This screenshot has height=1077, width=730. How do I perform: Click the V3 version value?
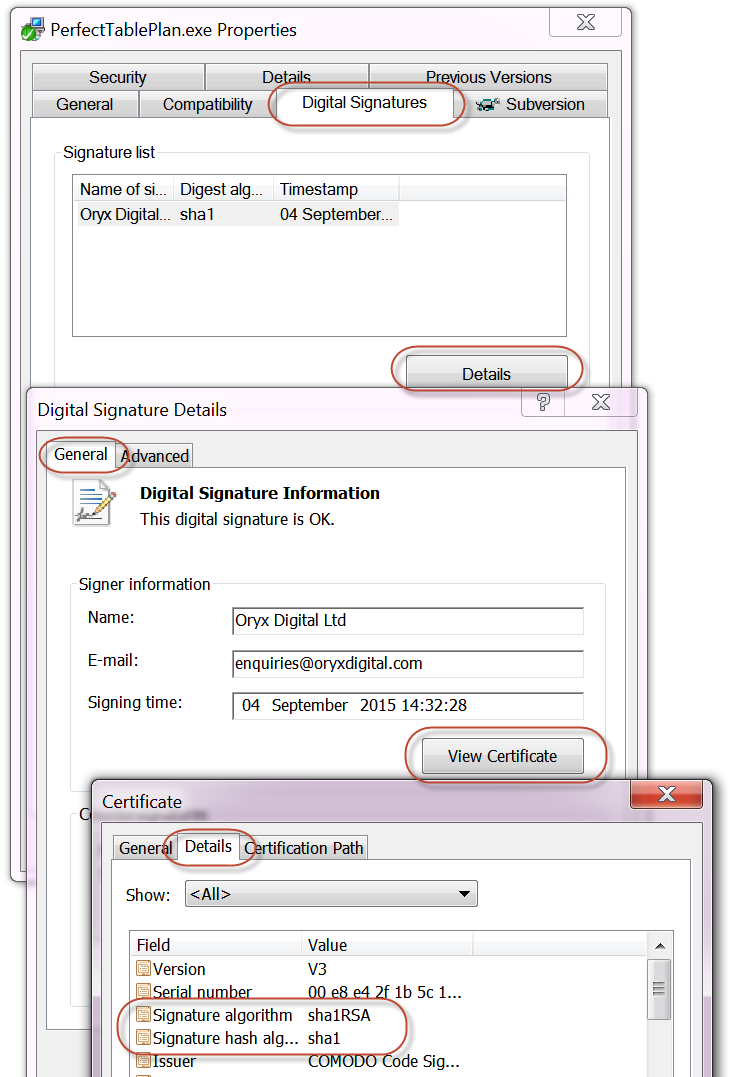pyautogui.click(x=317, y=969)
